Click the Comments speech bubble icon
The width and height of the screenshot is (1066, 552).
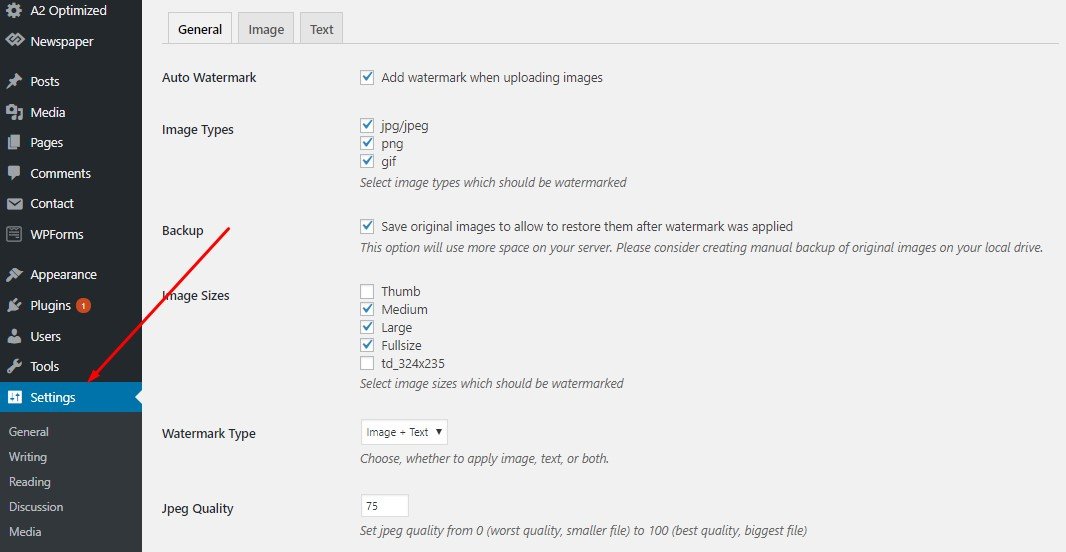pyautogui.click(x=14, y=173)
